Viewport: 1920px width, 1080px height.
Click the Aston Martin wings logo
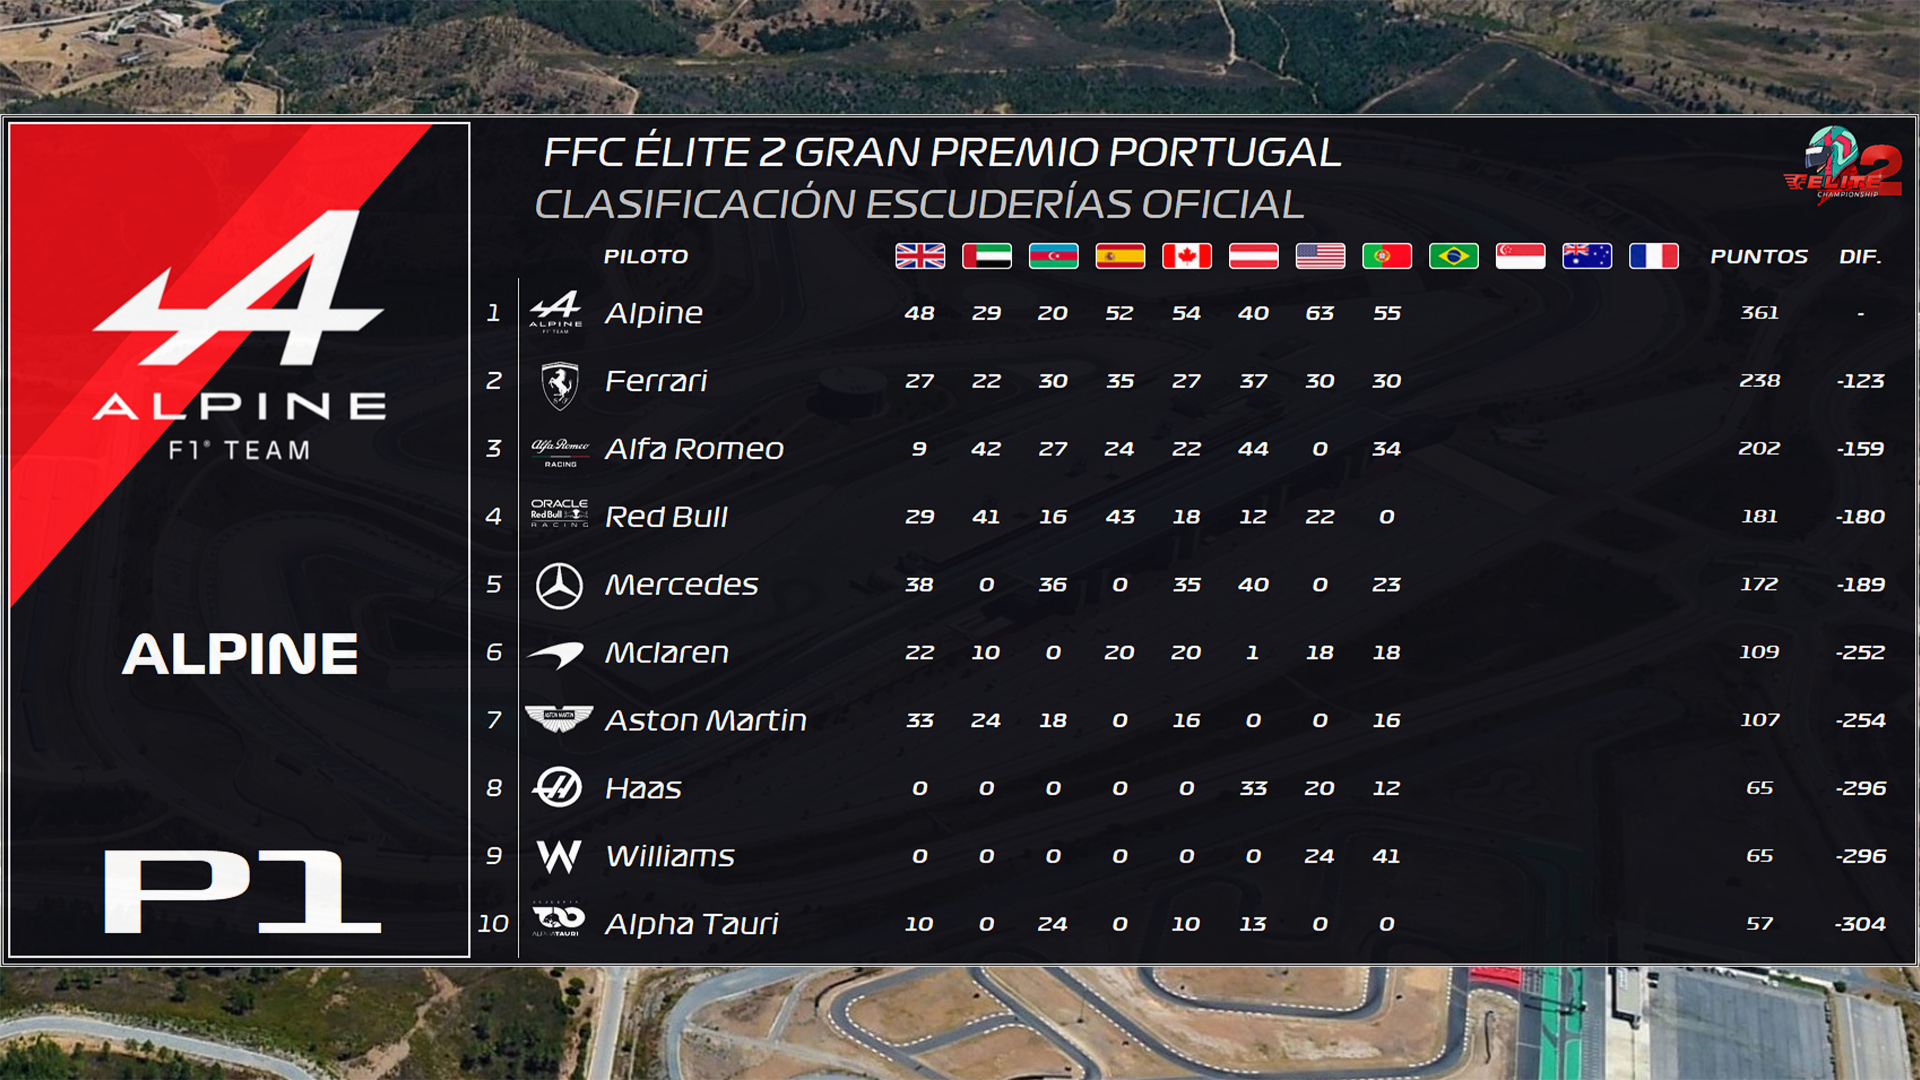559,719
